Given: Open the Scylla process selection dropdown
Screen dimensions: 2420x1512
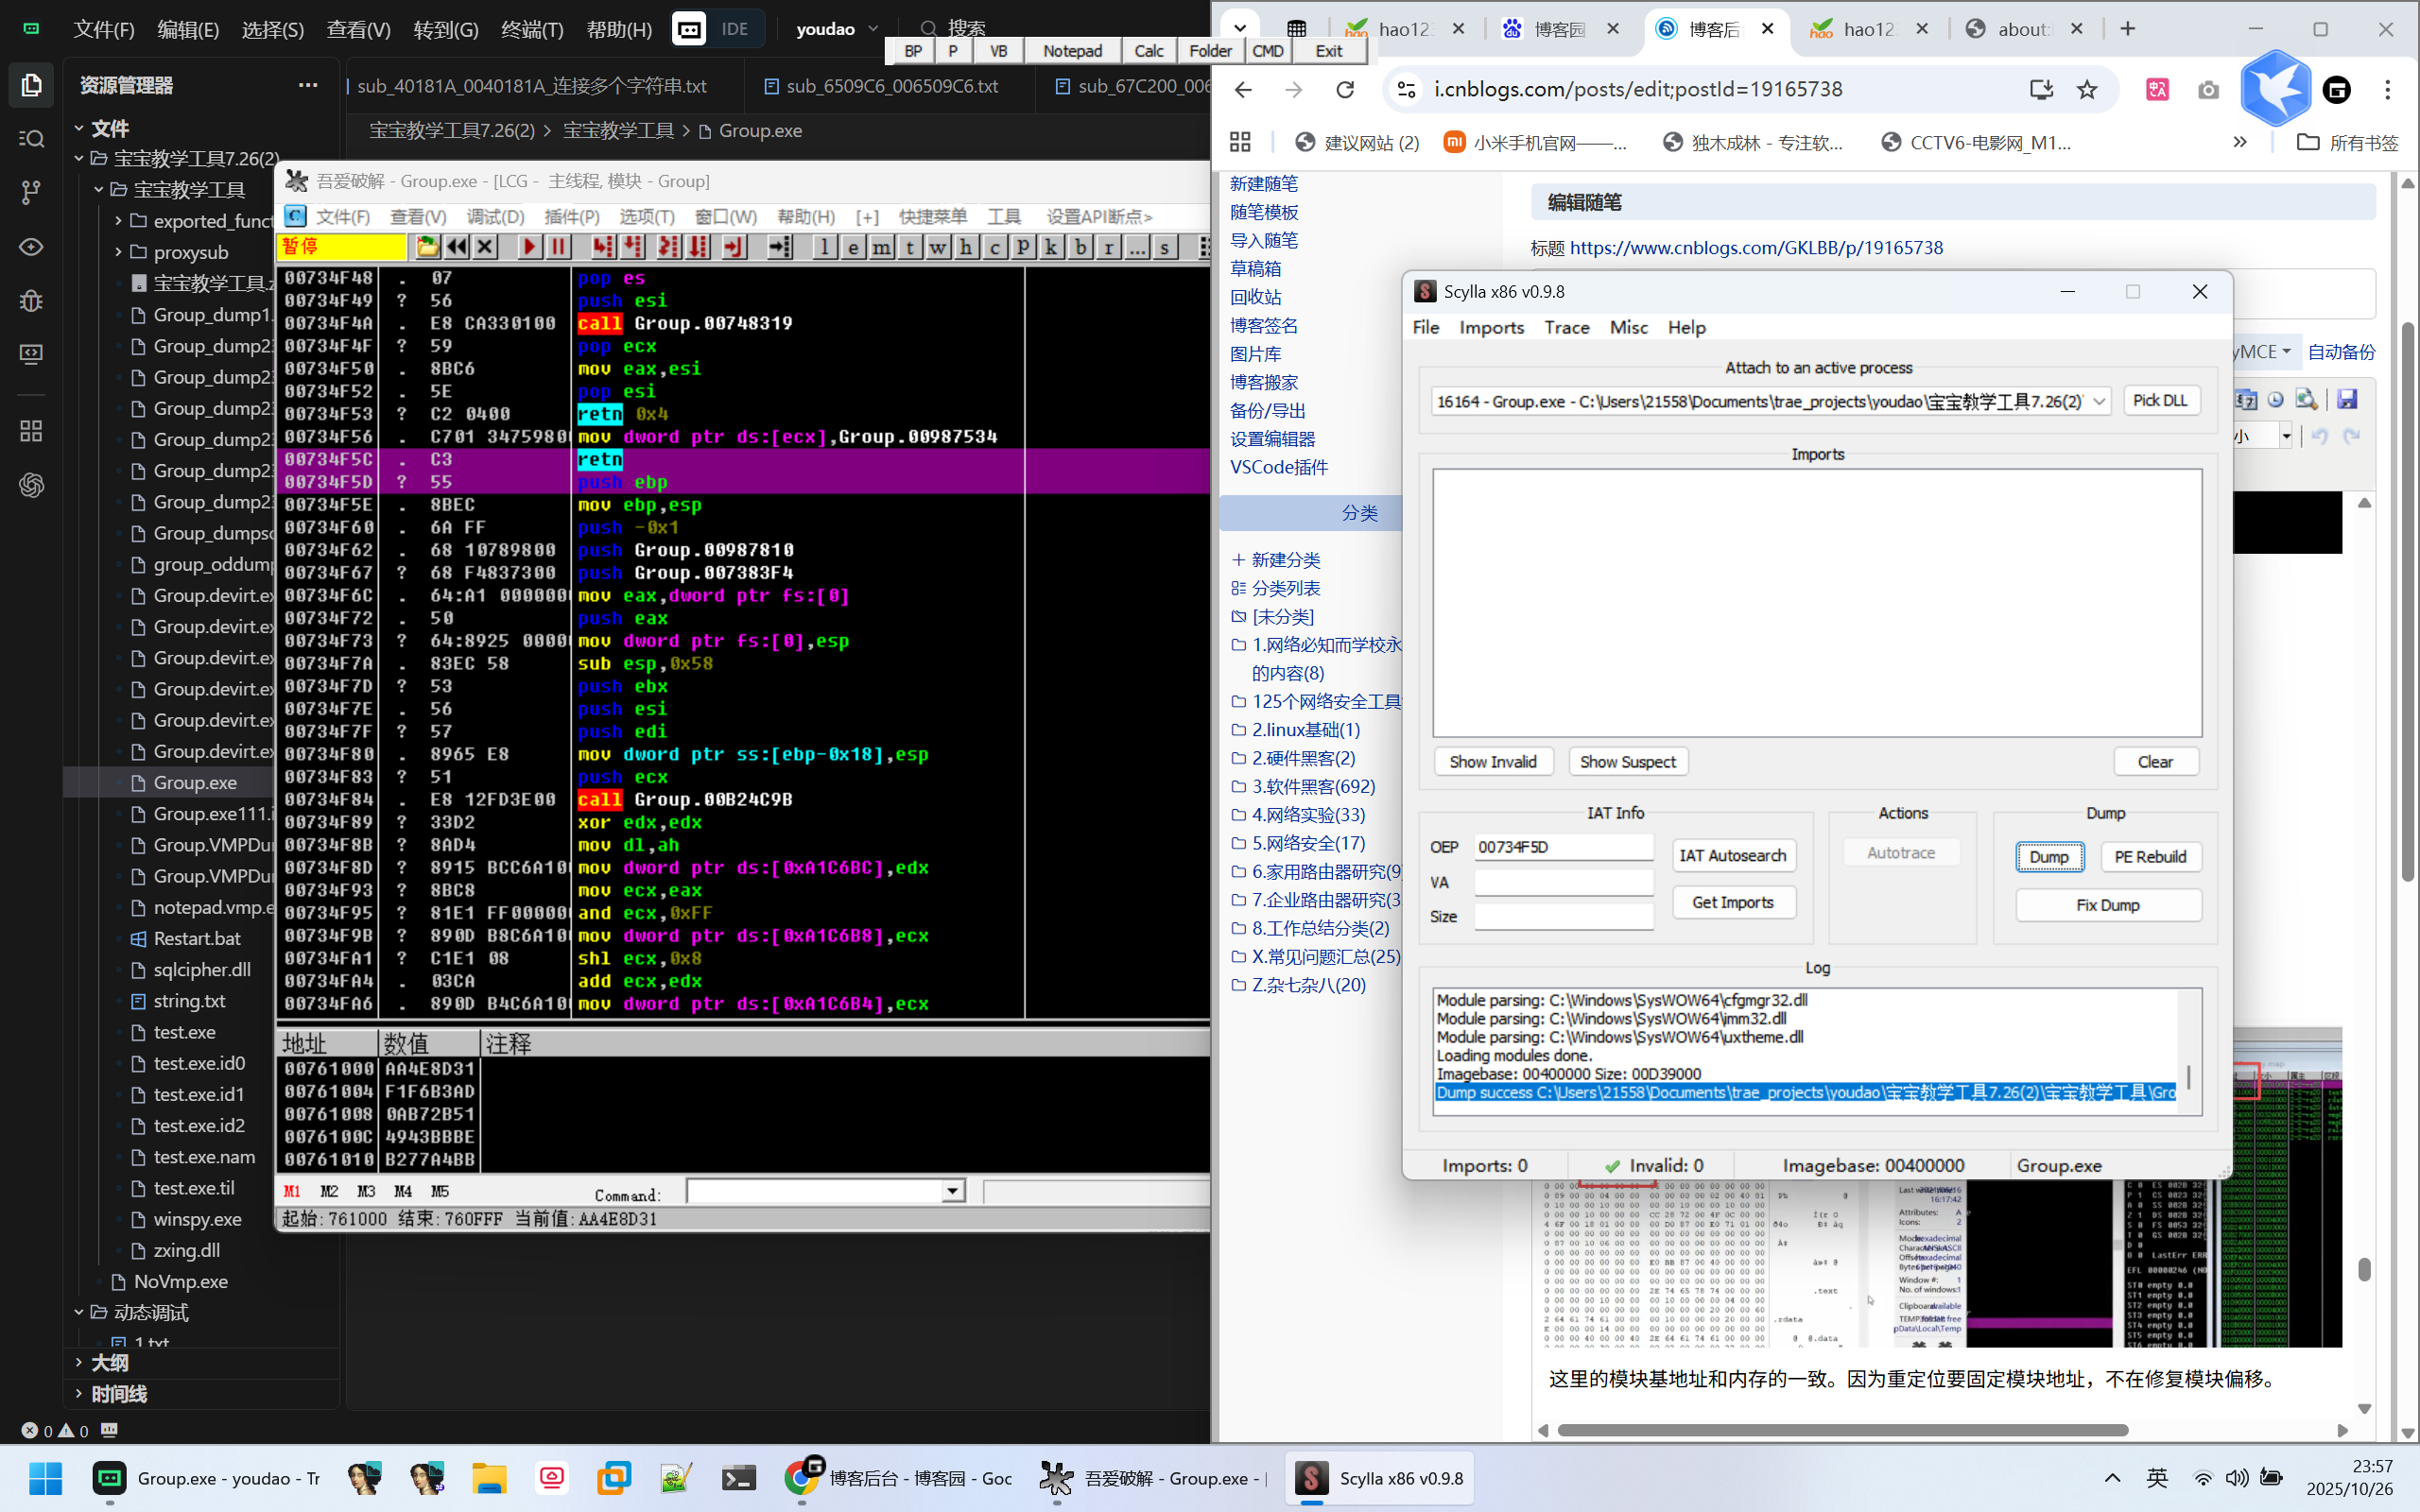Looking at the screenshot, I should click(x=2099, y=402).
